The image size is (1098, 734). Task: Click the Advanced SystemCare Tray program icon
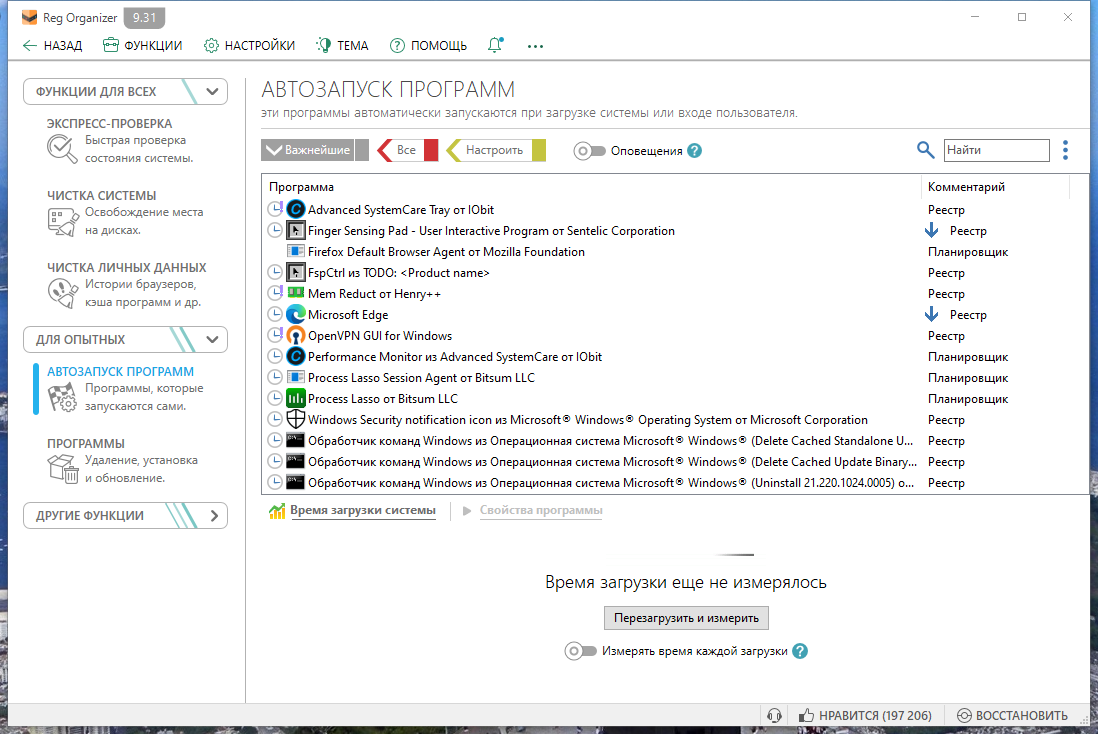[x=296, y=209]
